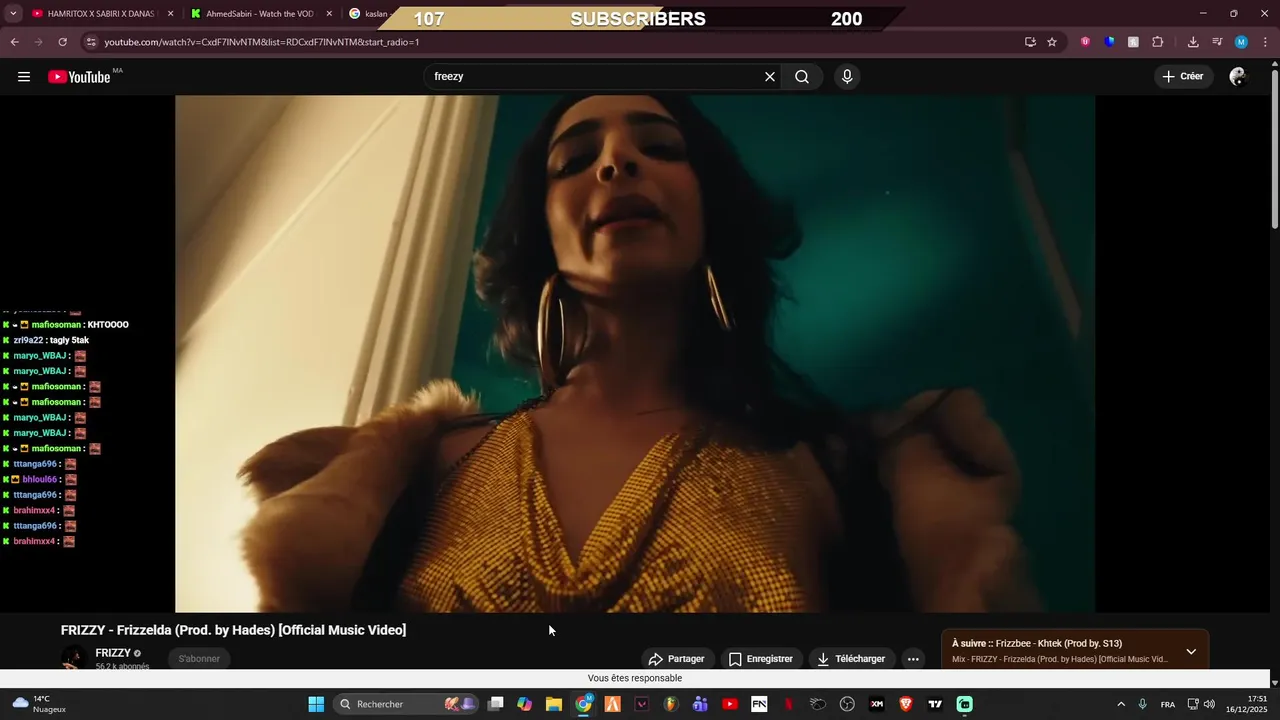The width and height of the screenshot is (1280, 720).
Task: Click the music video player
Action: coord(635,353)
